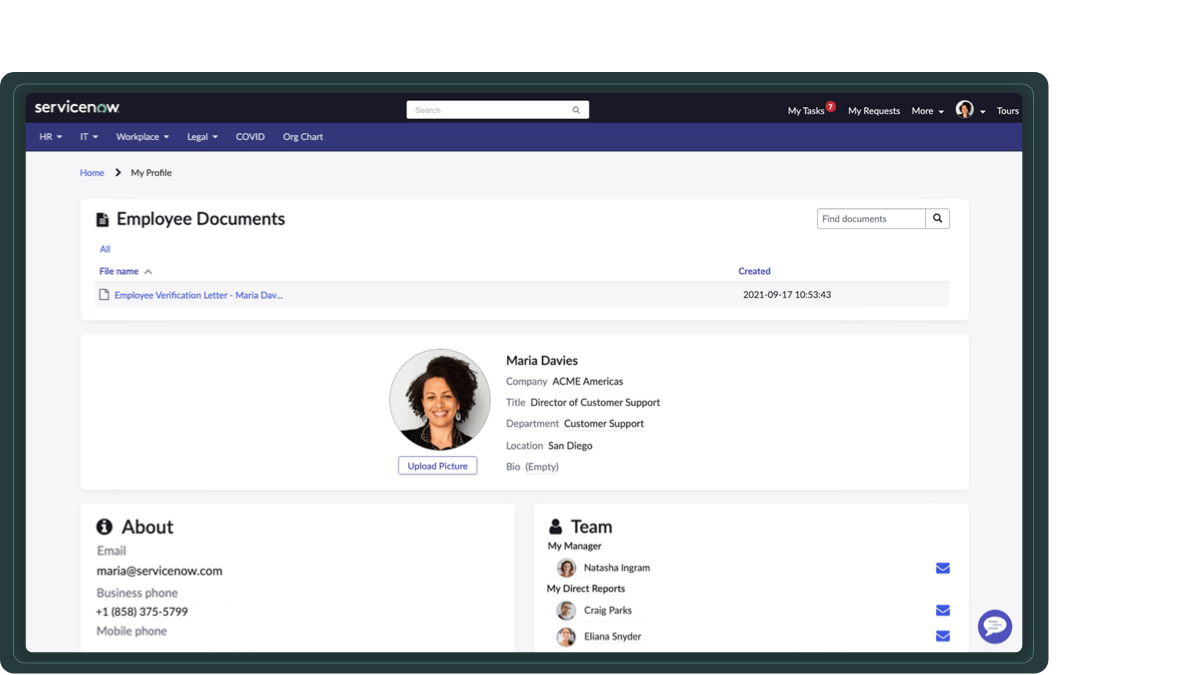Click the envelope icon beside Eliana Snyder
The width and height of the screenshot is (1200, 675).
[942, 635]
